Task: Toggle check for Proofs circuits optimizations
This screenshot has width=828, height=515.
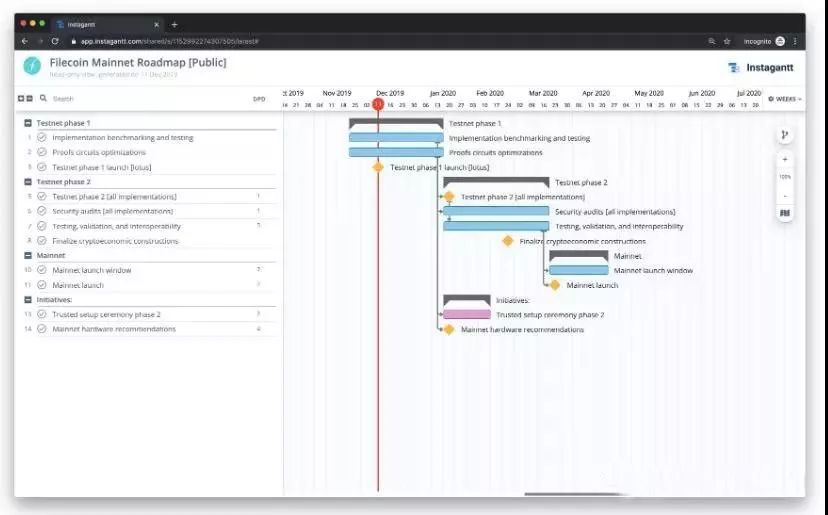Action: (x=42, y=152)
